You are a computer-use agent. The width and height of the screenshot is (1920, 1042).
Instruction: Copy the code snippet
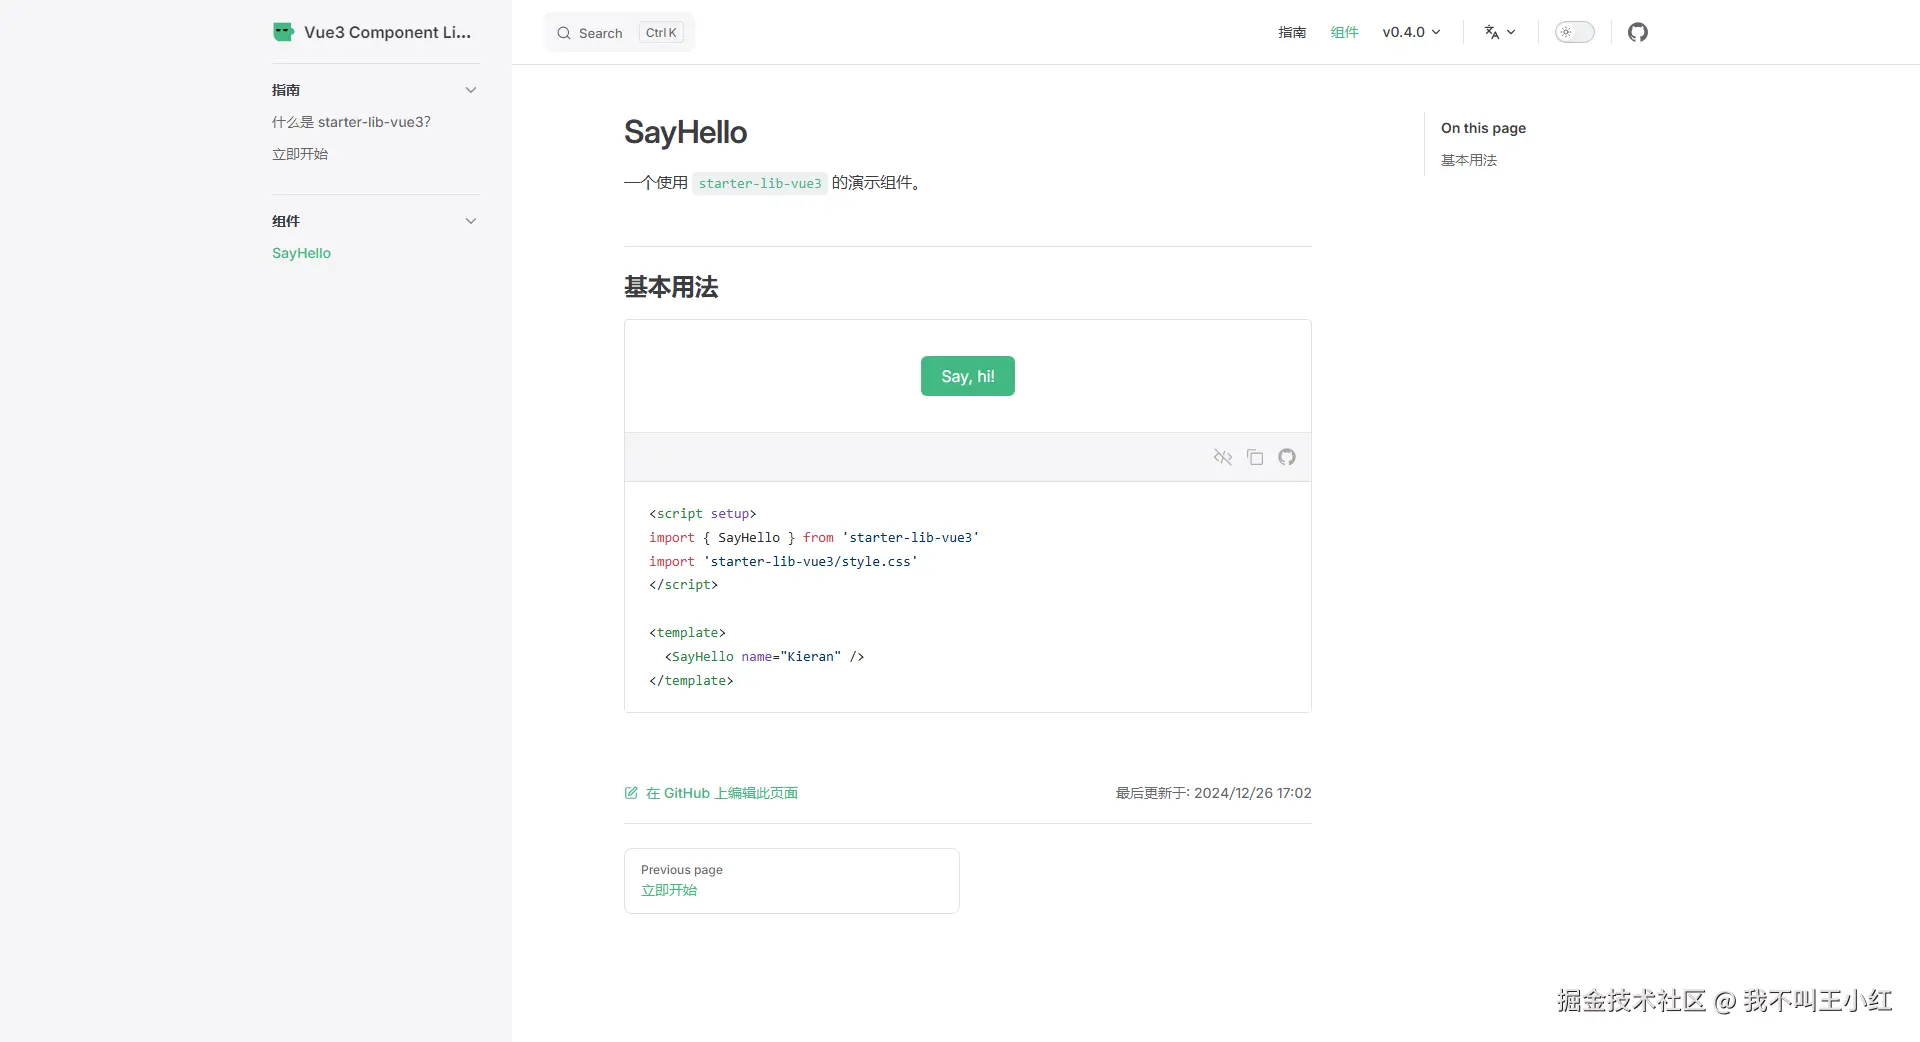(1255, 457)
